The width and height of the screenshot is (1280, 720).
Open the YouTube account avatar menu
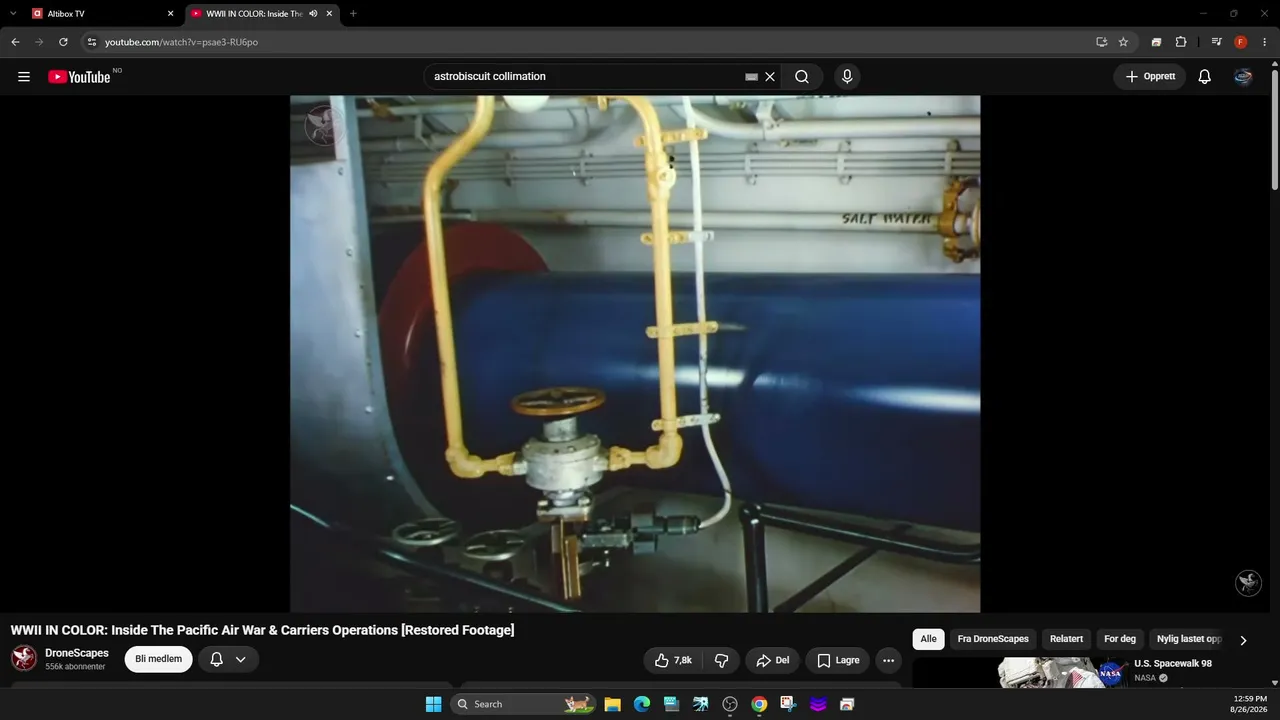[x=1243, y=77]
